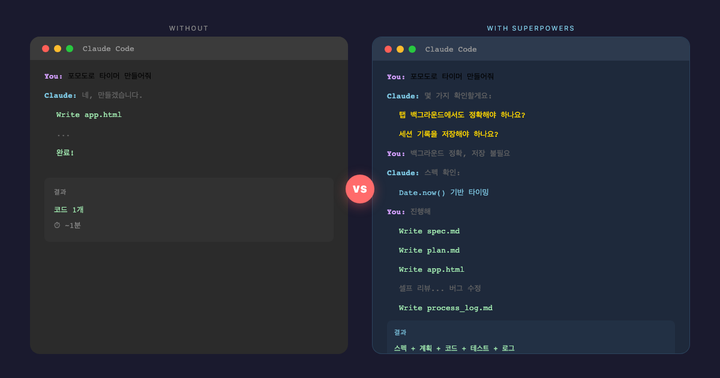Viewport: 720px width, 378px height.
Task: Click the 'Write plan.md' line
Action: 429,250
